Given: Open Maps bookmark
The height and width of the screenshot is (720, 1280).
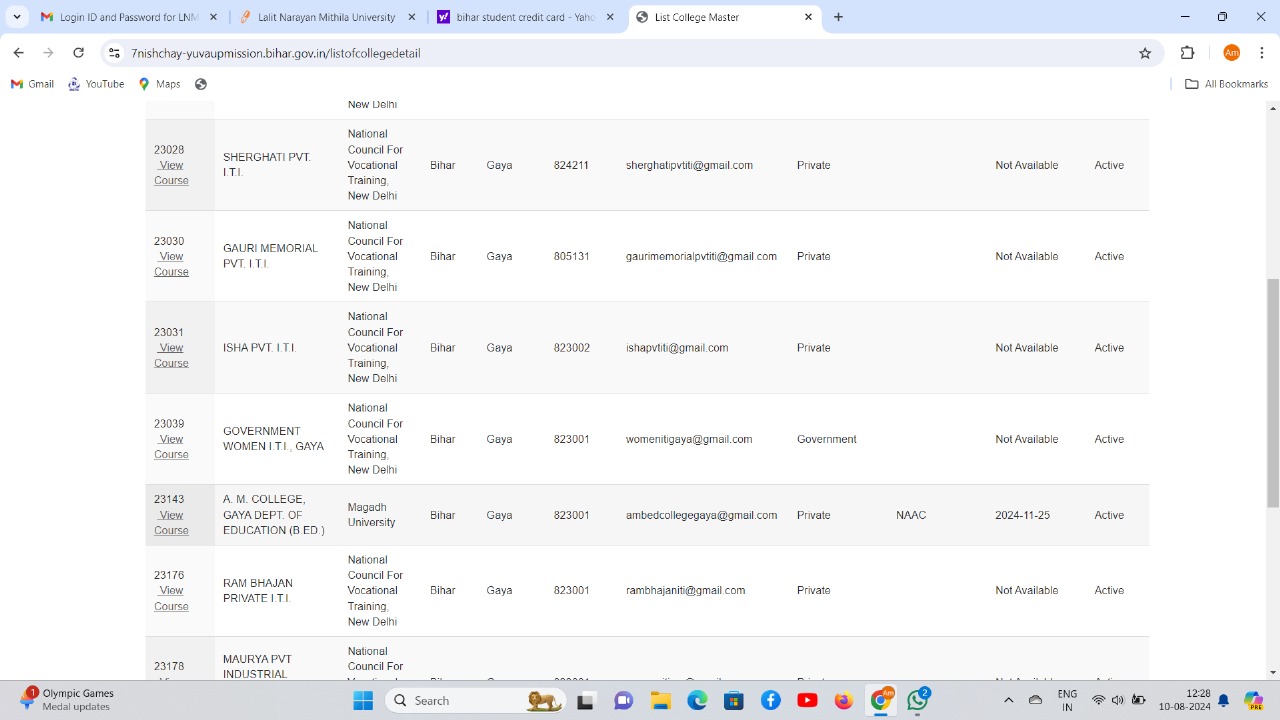Looking at the screenshot, I should tap(159, 84).
